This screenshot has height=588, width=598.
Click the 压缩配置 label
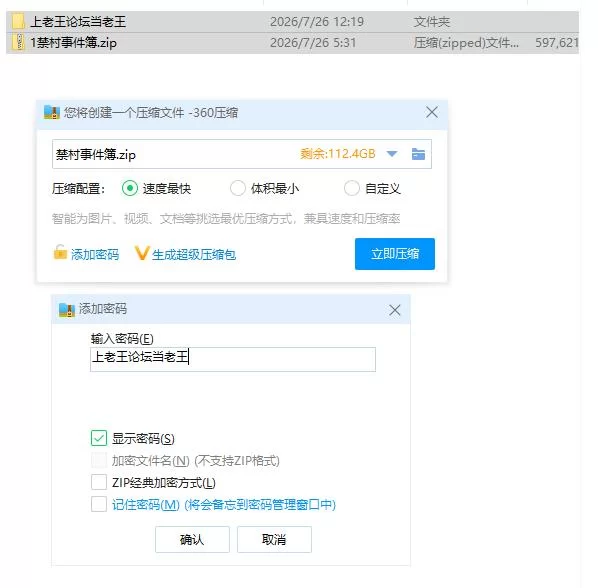[79, 189]
